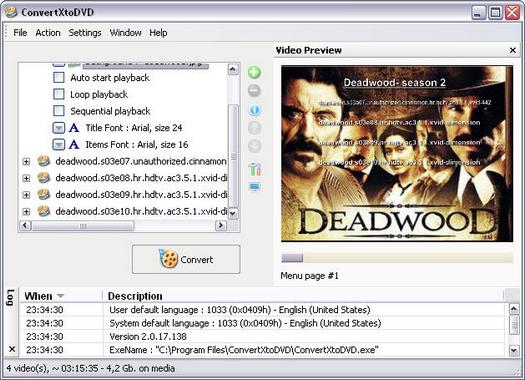Click the green add file icon
Viewport: 525px width, 380px height.
(x=254, y=72)
